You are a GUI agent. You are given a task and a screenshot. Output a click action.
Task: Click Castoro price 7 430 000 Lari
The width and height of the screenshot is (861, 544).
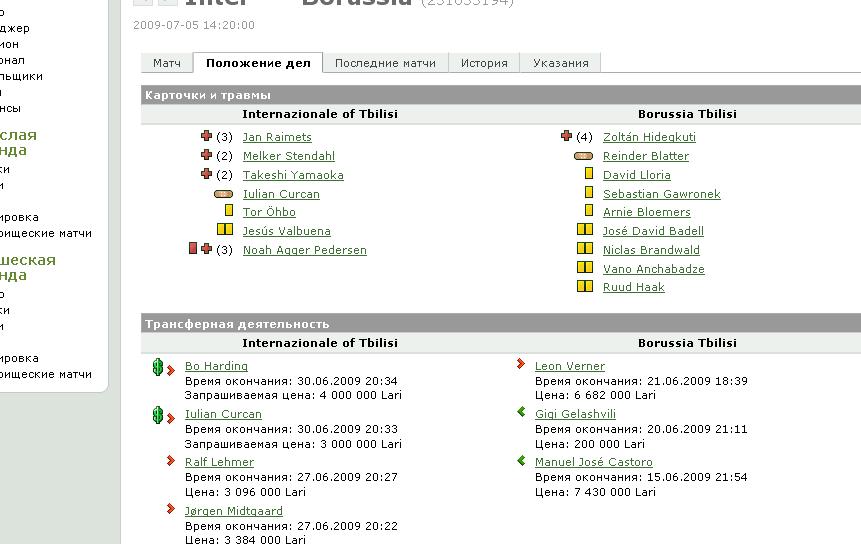pyautogui.click(x=615, y=492)
